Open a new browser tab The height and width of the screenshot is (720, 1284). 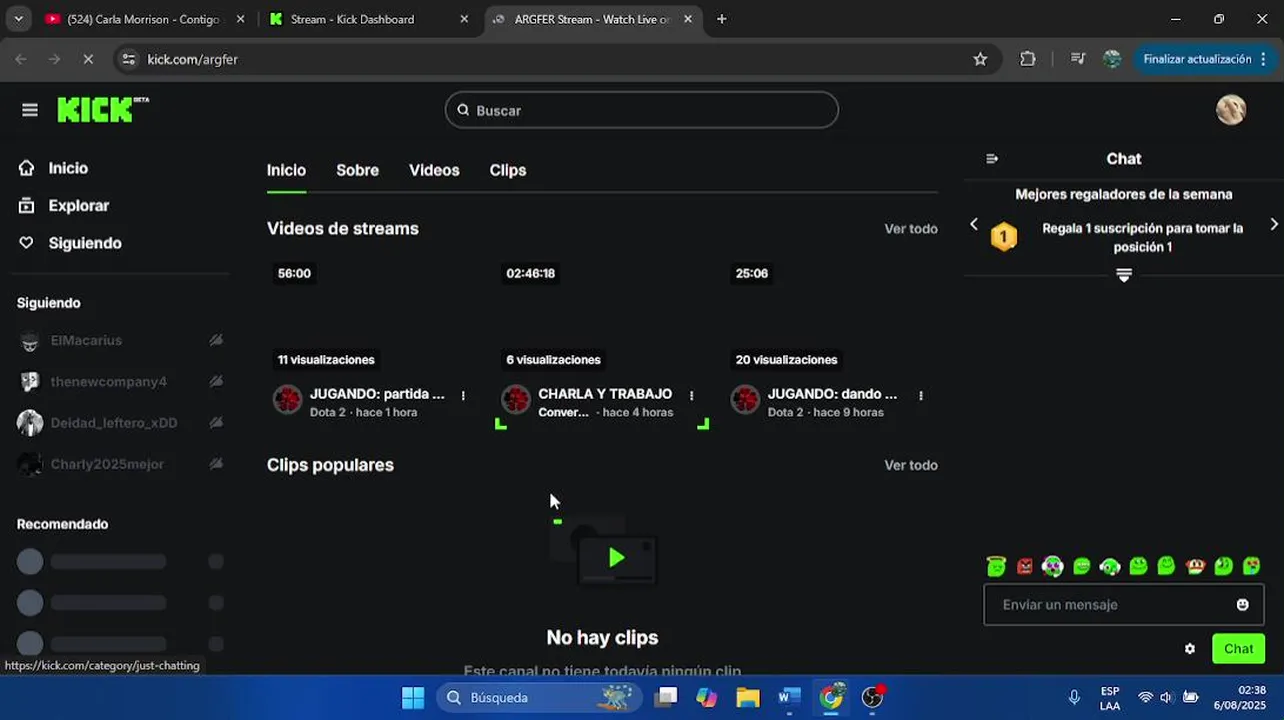coord(722,19)
